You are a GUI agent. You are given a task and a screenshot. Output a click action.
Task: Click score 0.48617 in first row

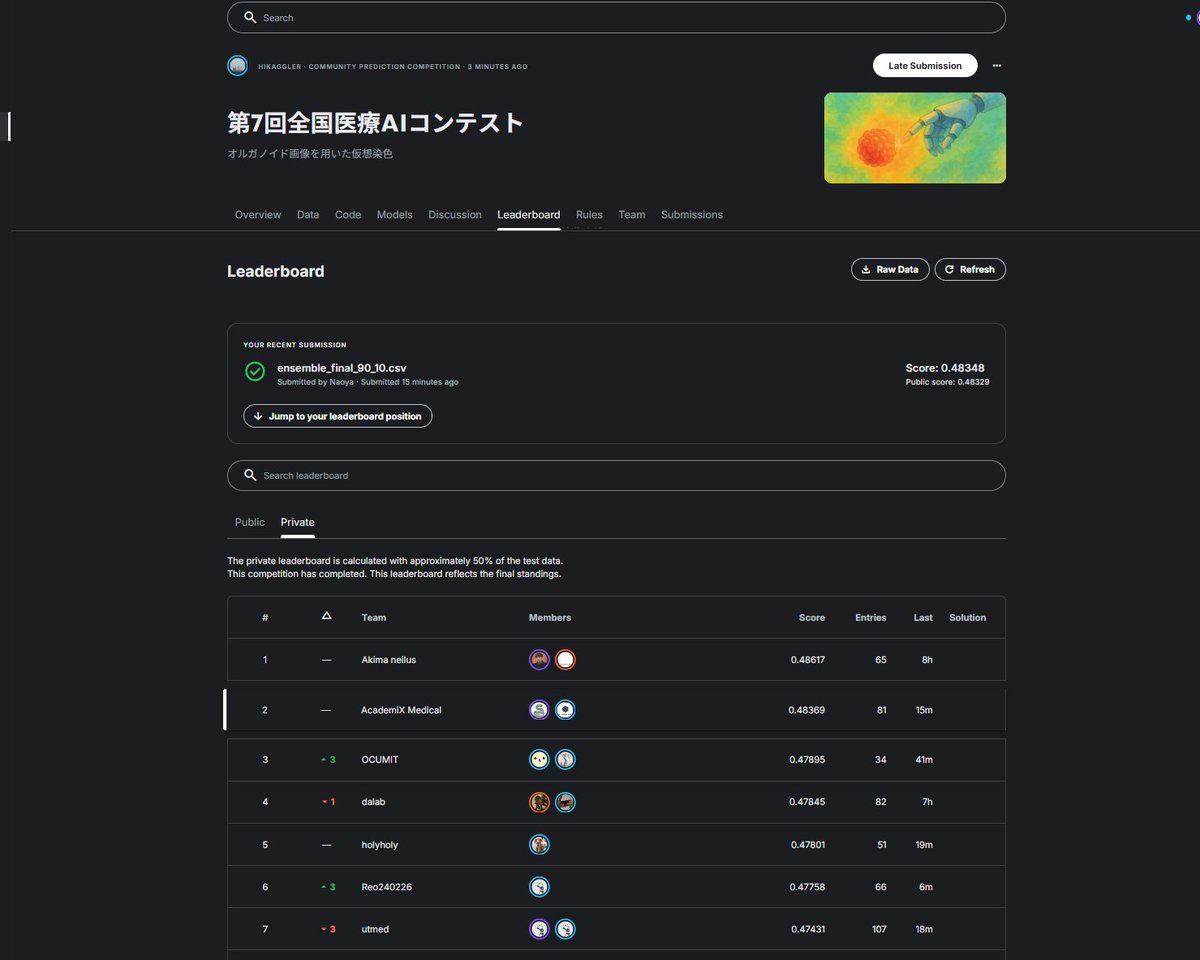click(x=807, y=660)
